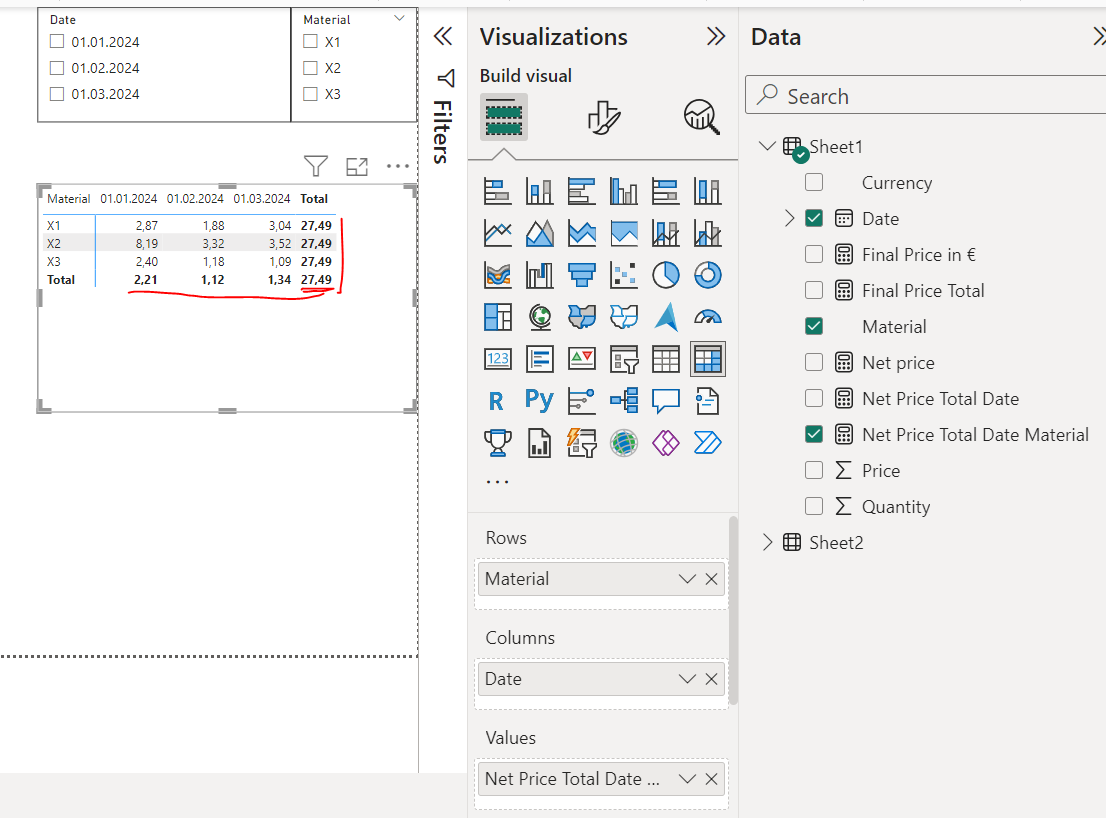
Task: Check the X2 material slicer box
Action: click(310, 68)
